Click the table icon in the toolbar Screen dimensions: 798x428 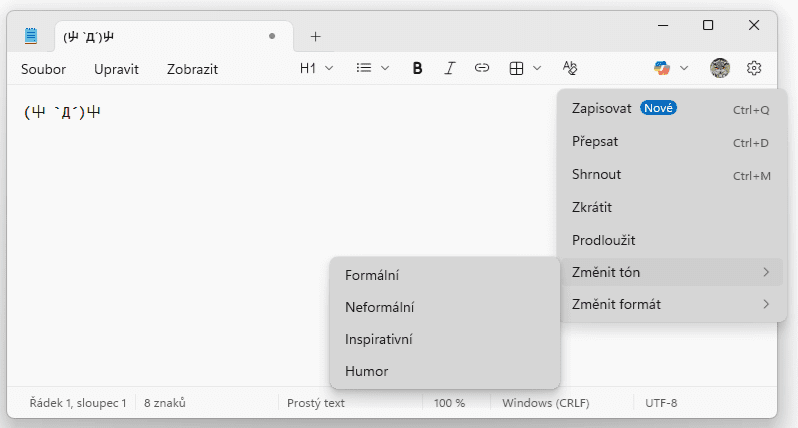pos(516,68)
